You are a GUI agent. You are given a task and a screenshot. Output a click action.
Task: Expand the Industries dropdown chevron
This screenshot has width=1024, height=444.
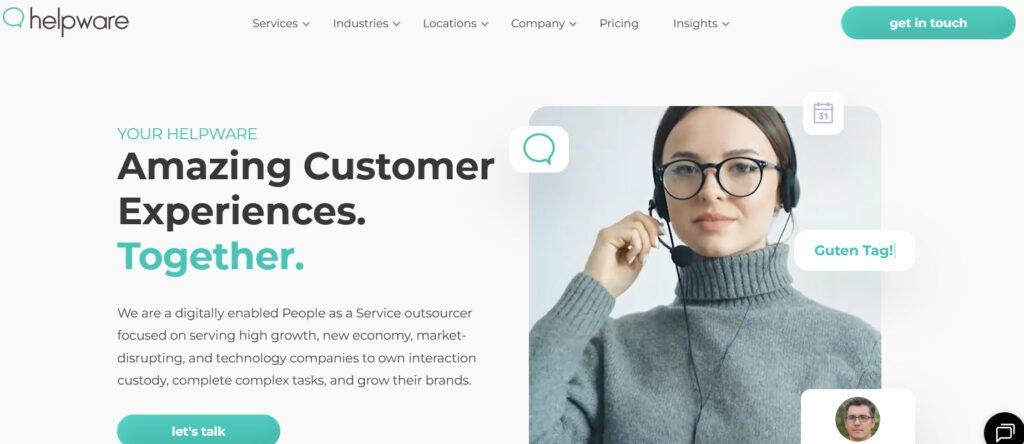click(x=396, y=24)
